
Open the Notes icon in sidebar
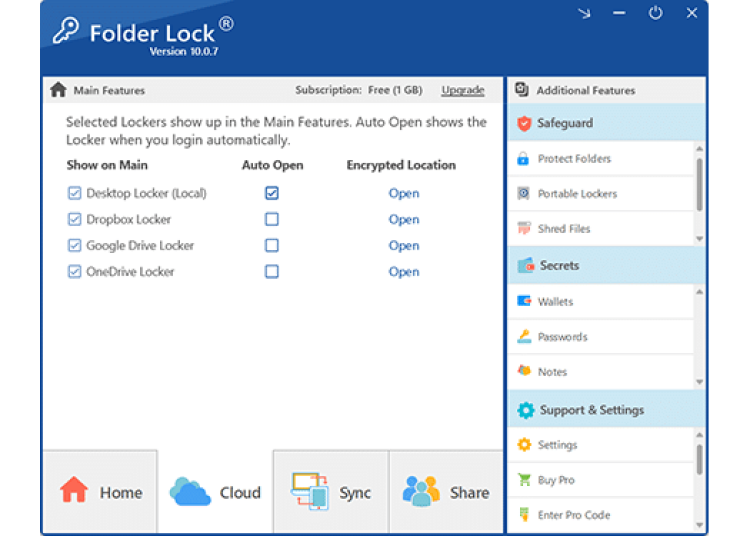tap(523, 371)
